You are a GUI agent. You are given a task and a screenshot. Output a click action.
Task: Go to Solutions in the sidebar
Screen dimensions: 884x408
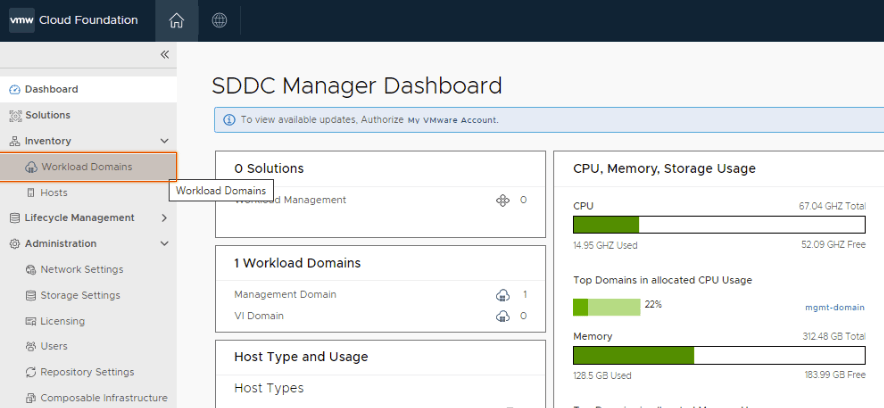(x=47, y=115)
